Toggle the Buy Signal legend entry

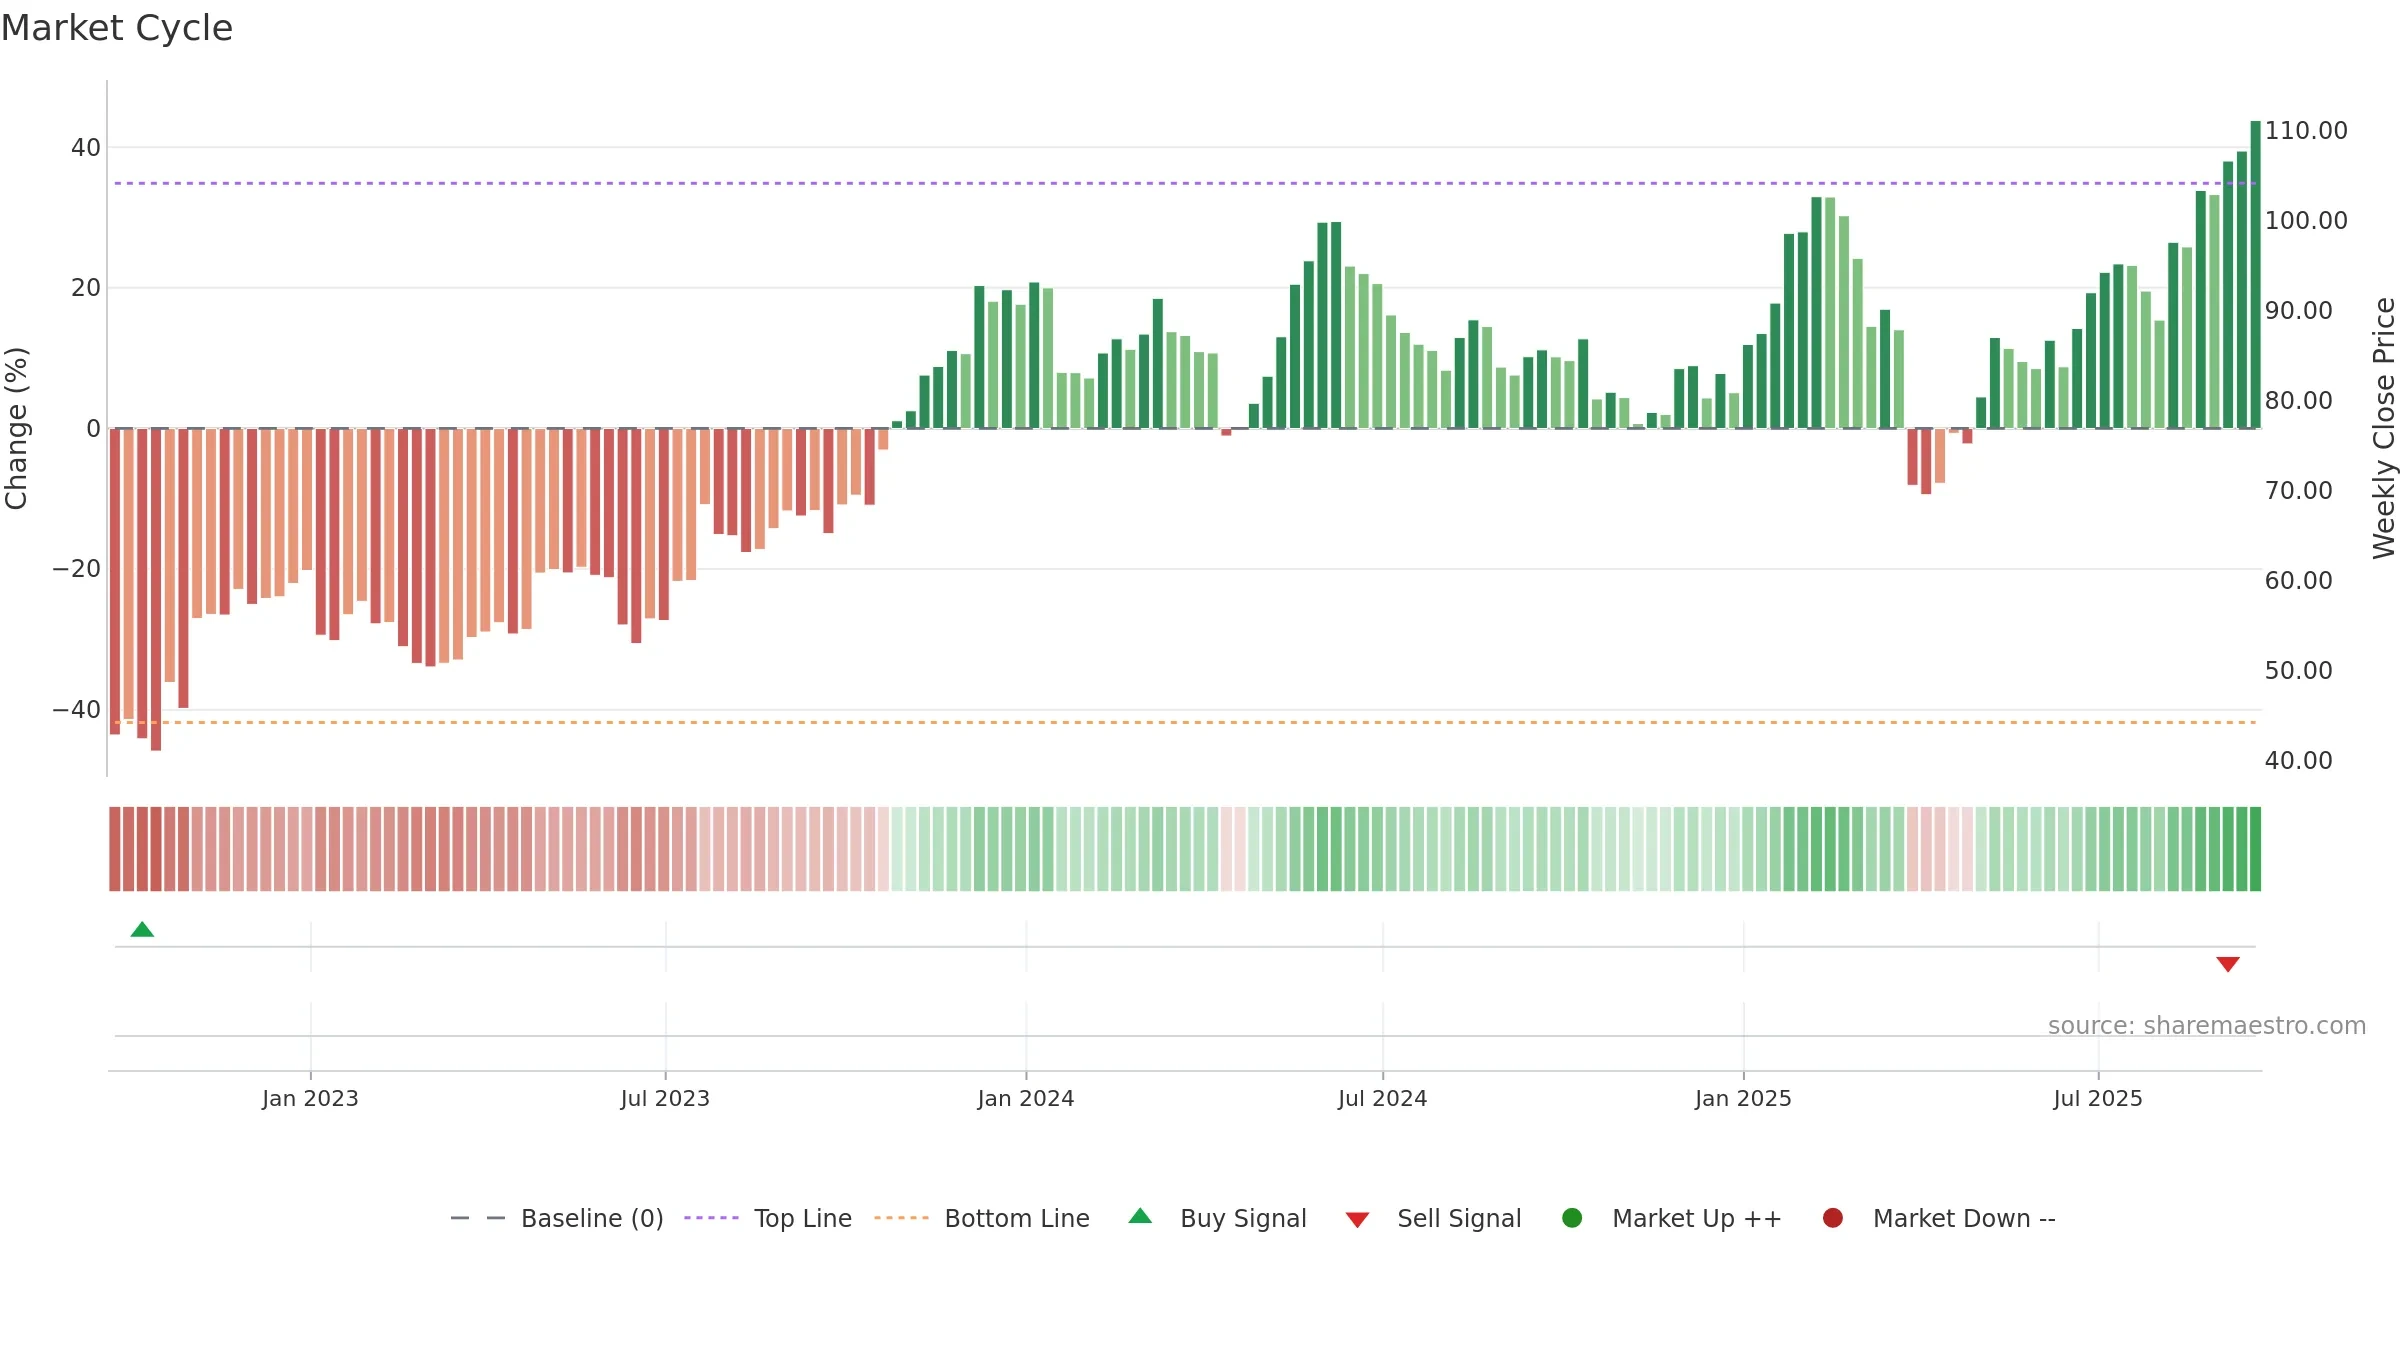tap(1217, 1218)
